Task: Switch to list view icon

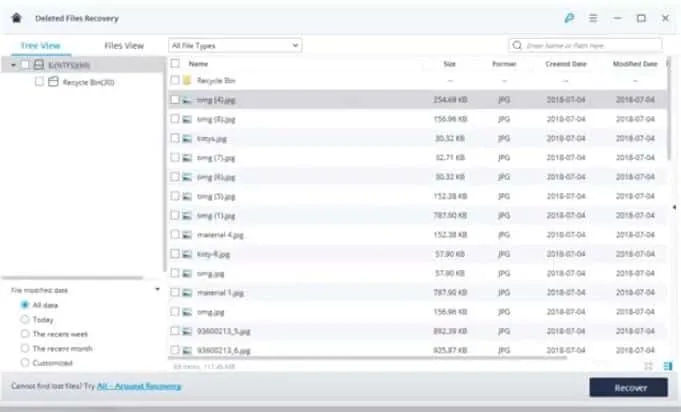Action: coord(668,366)
